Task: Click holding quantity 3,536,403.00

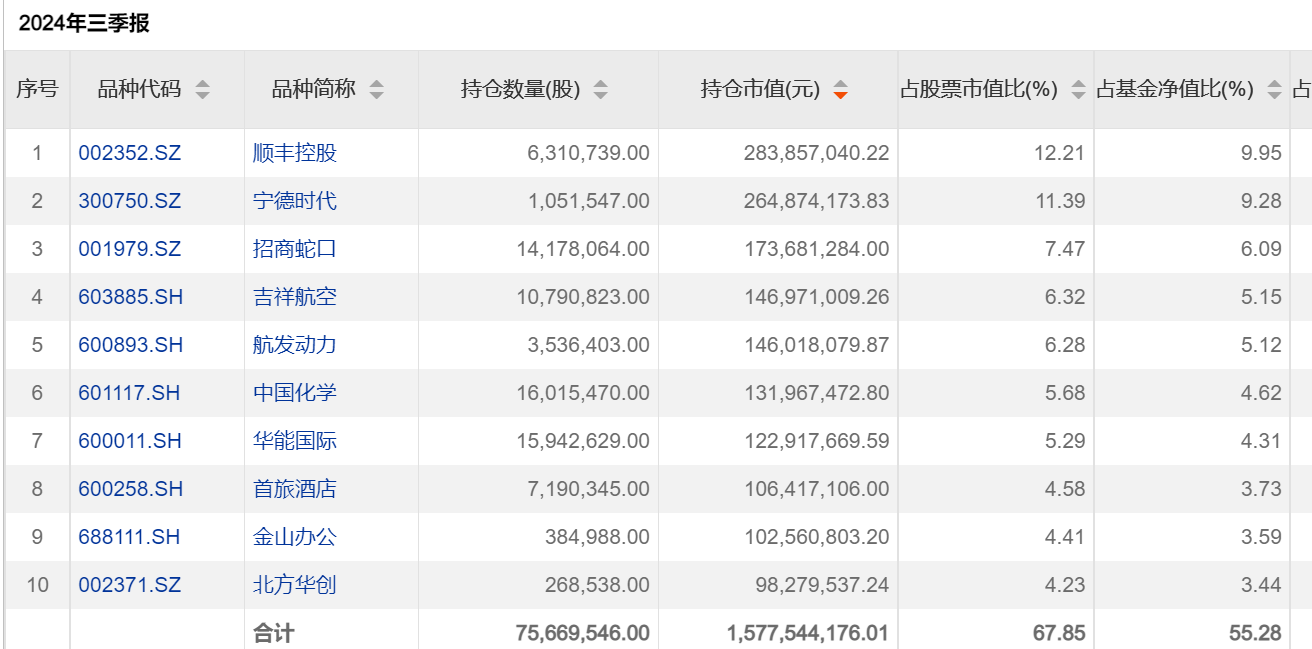Action: point(588,345)
